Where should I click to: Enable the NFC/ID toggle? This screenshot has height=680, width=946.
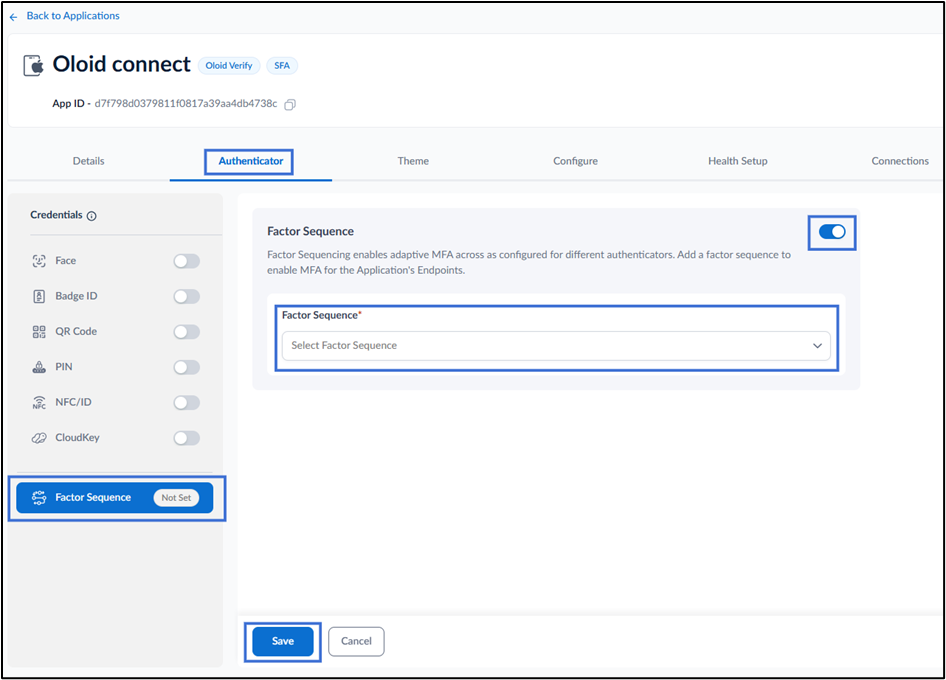[186, 402]
